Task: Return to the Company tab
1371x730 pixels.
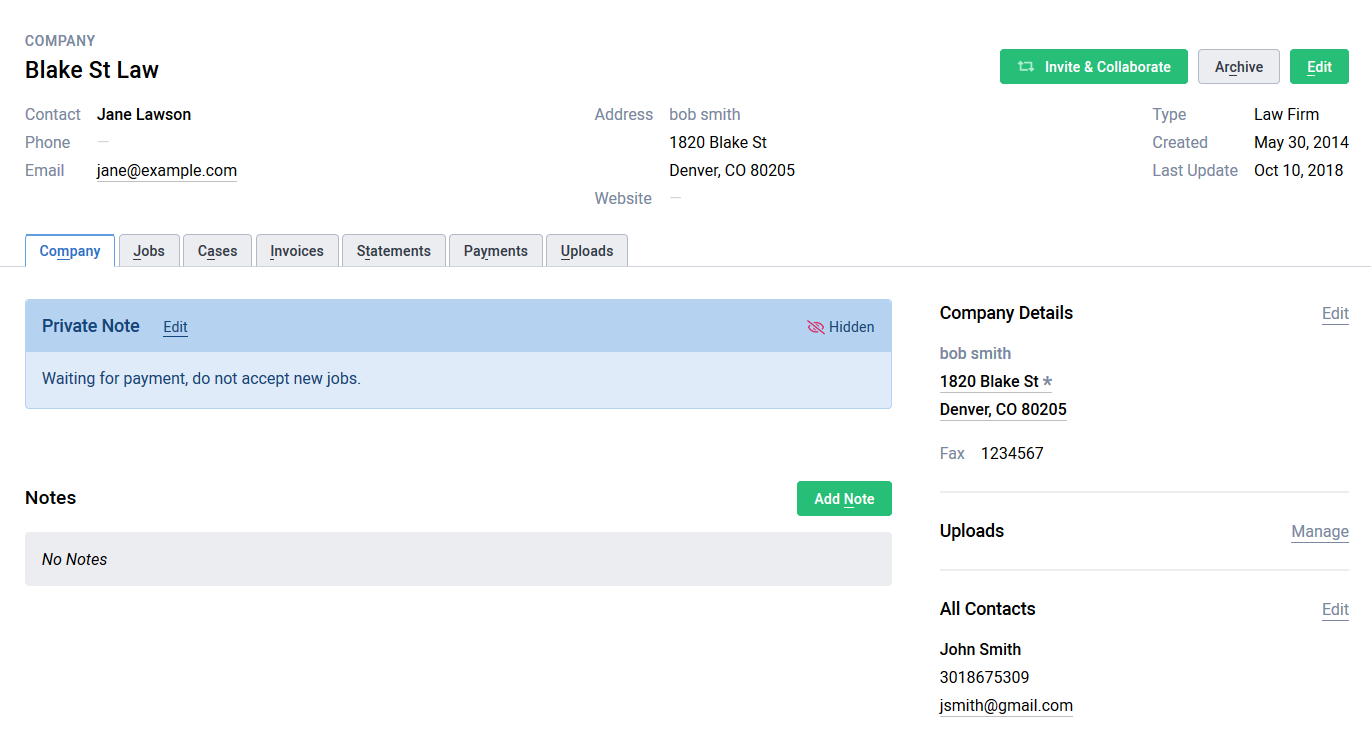Action: click(69, 250)
